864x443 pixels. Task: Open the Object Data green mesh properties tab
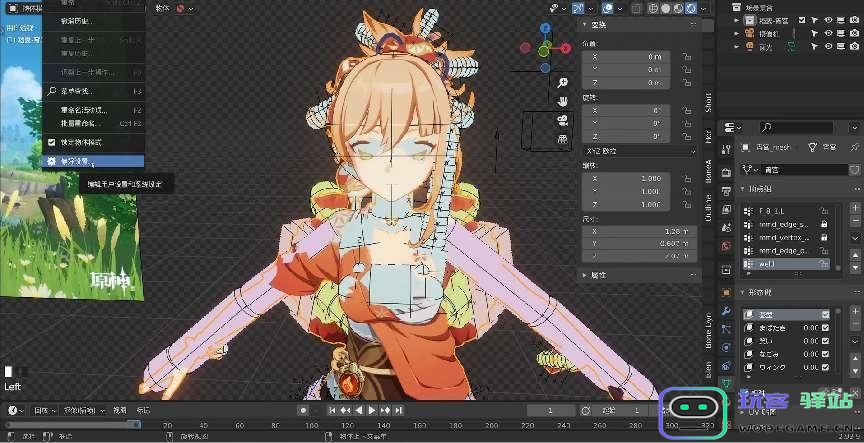coord(726,382)
